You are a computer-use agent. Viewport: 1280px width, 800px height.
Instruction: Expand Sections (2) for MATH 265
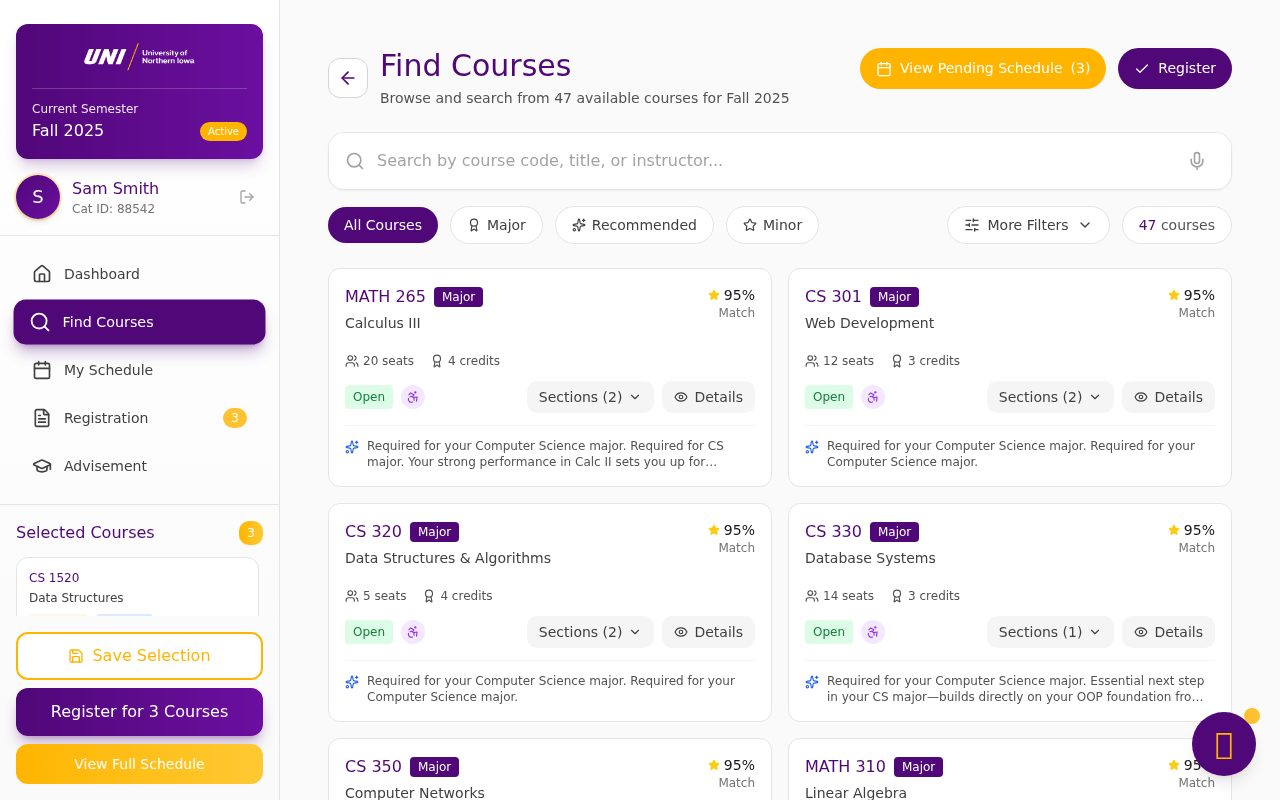click(x=590, y=397)
